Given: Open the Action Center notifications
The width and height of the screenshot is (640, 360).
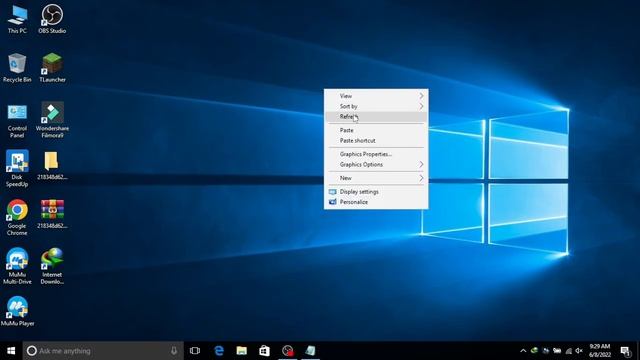Looking at the screenshot, I should [x=625, y=351].
